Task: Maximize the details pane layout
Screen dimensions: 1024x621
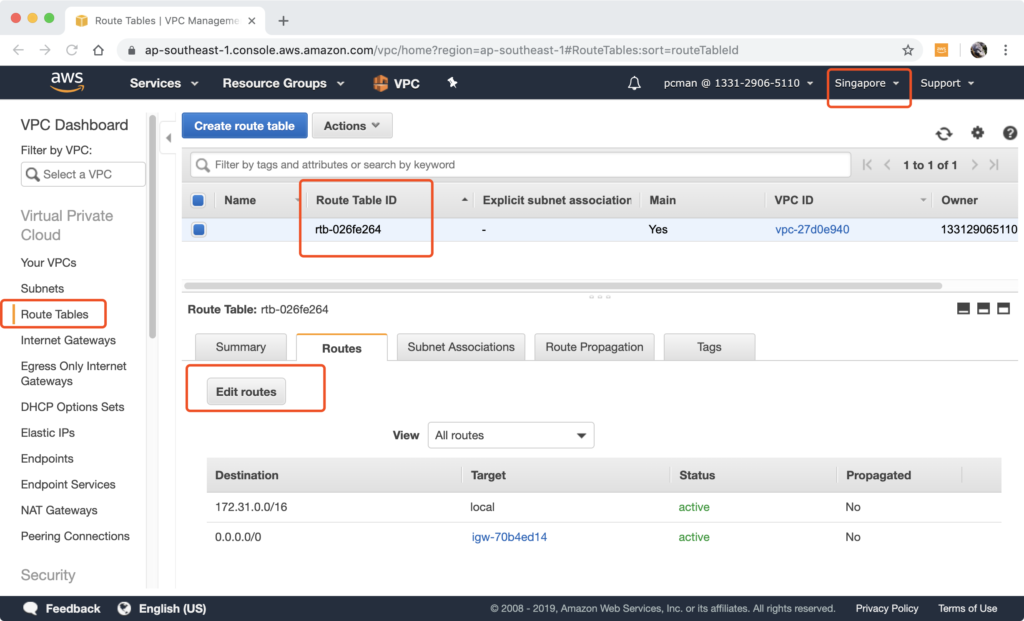Action: 1004,308
